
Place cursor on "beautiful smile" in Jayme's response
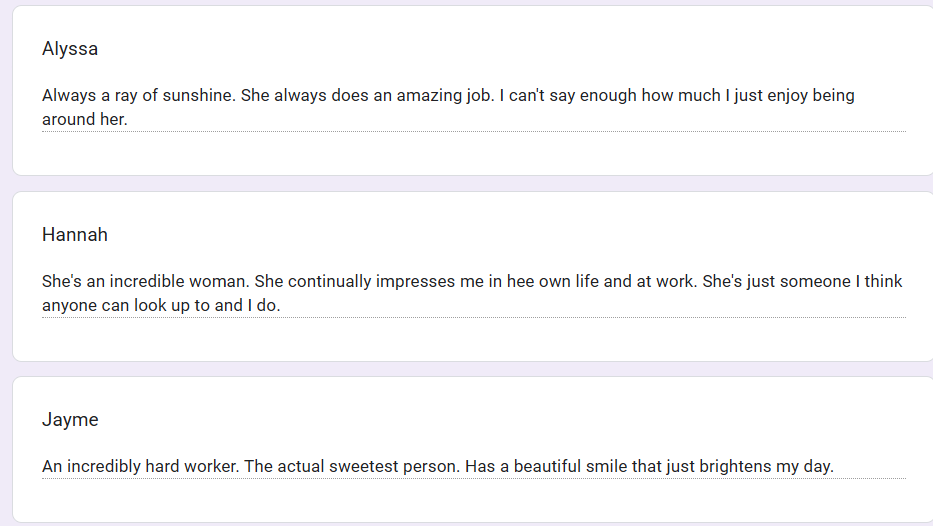569,467
